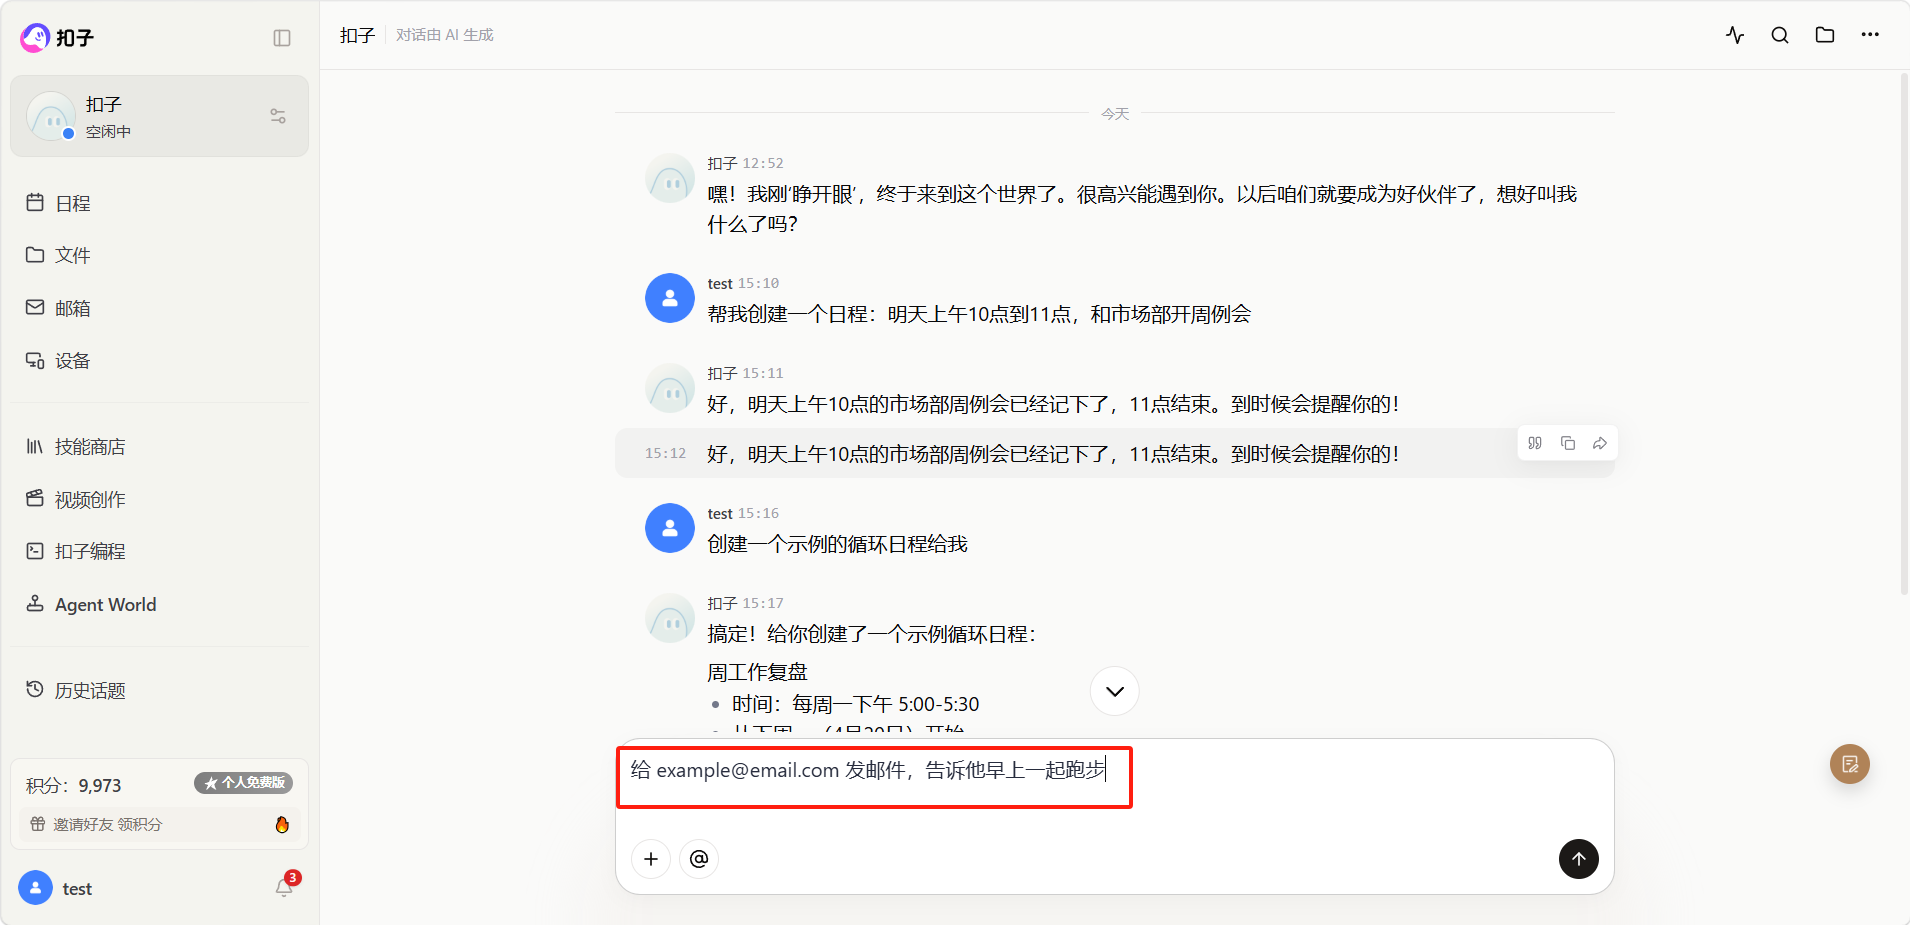Click the 扣子 logo icon
Image resolution: width=1910 pixels, height=925 pixels.
pos(35,37)
